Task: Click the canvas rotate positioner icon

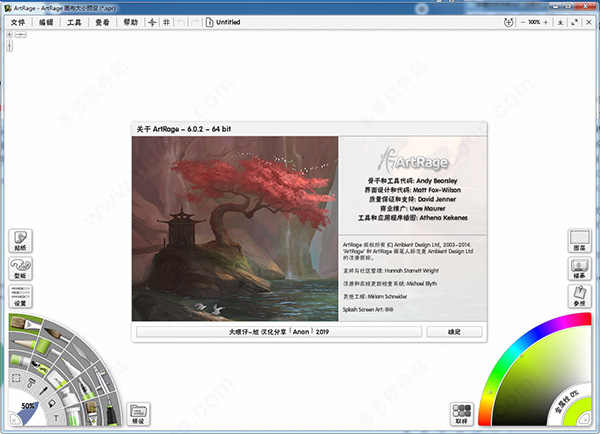Action: click(508, 22)
